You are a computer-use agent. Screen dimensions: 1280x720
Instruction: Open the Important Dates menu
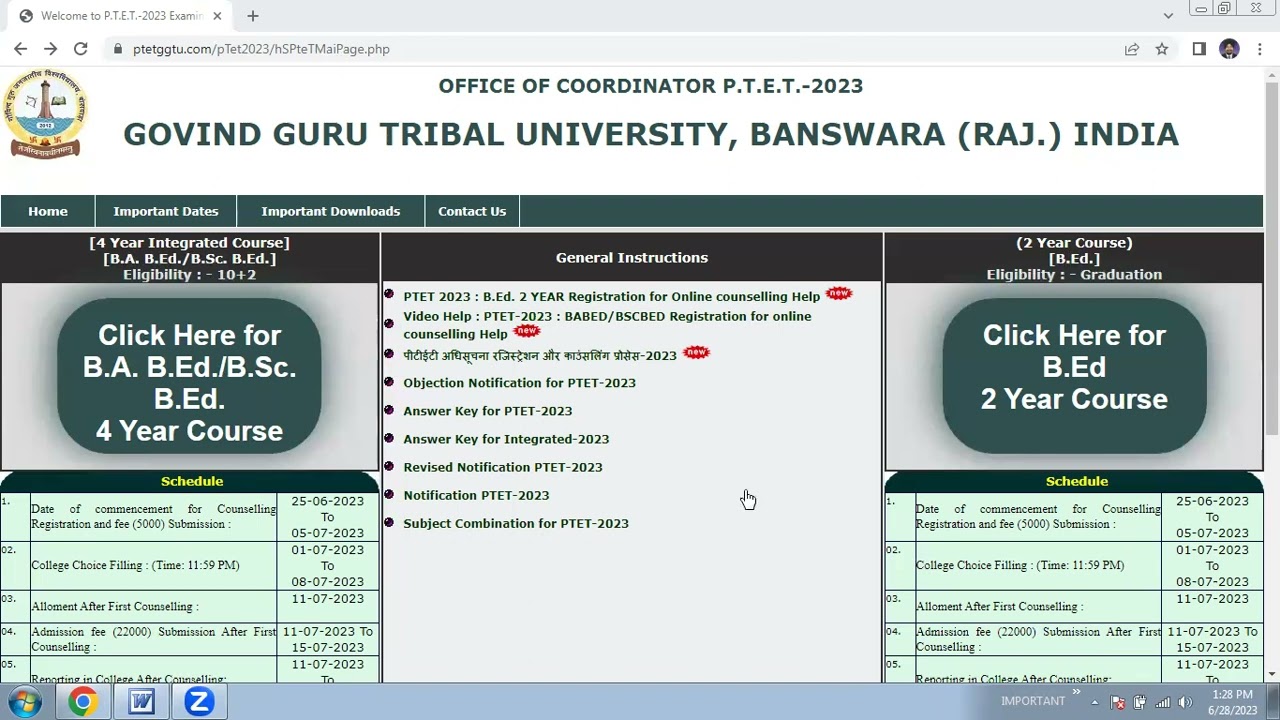point(166,211)
